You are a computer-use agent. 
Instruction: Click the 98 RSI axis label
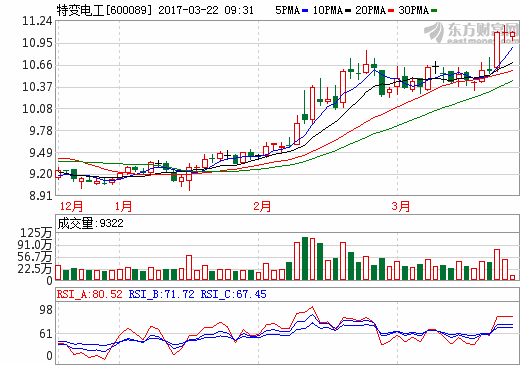coord(46,310)
